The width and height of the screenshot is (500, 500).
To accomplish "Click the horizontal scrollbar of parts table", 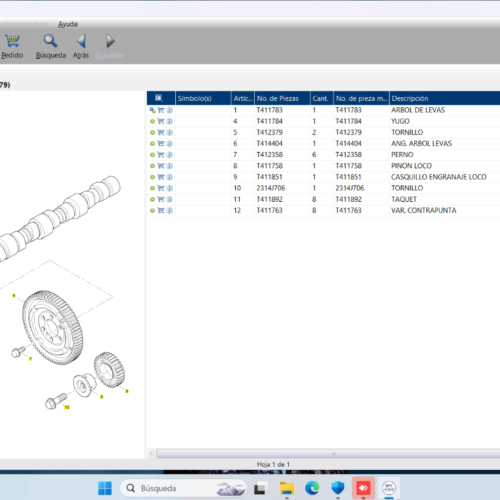I will (x=328, y=453).
